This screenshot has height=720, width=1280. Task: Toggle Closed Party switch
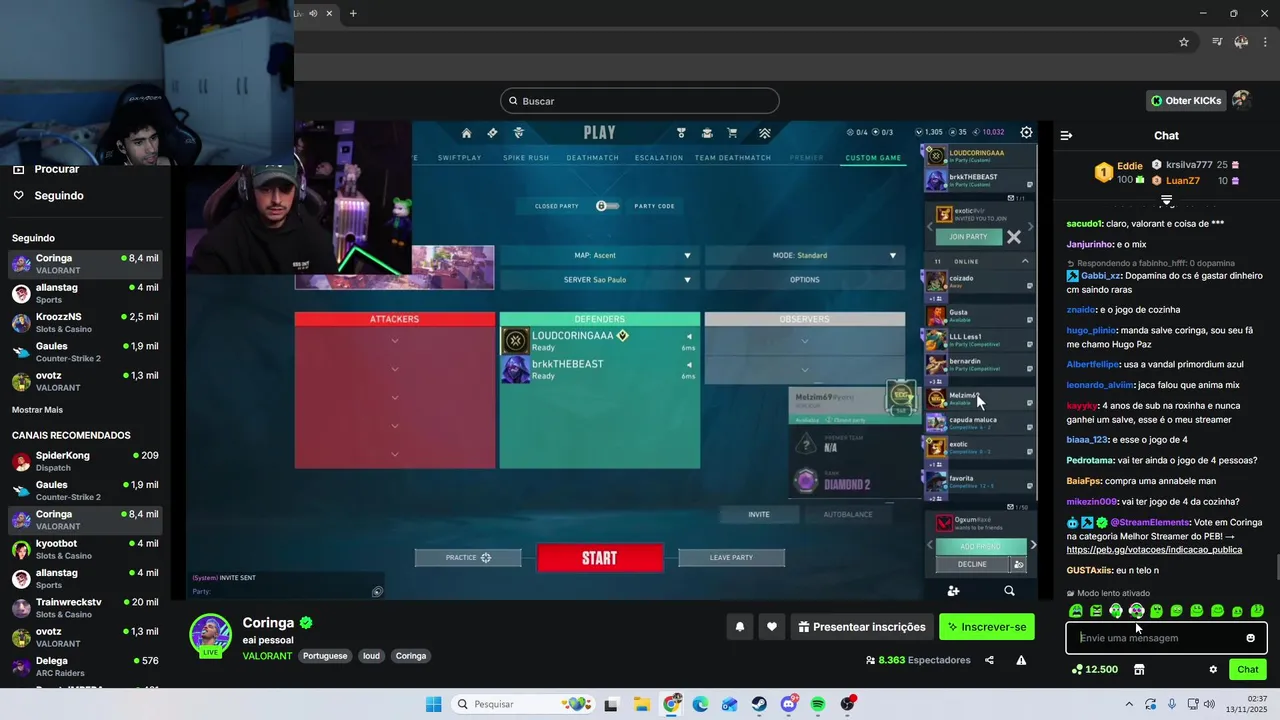607,206
